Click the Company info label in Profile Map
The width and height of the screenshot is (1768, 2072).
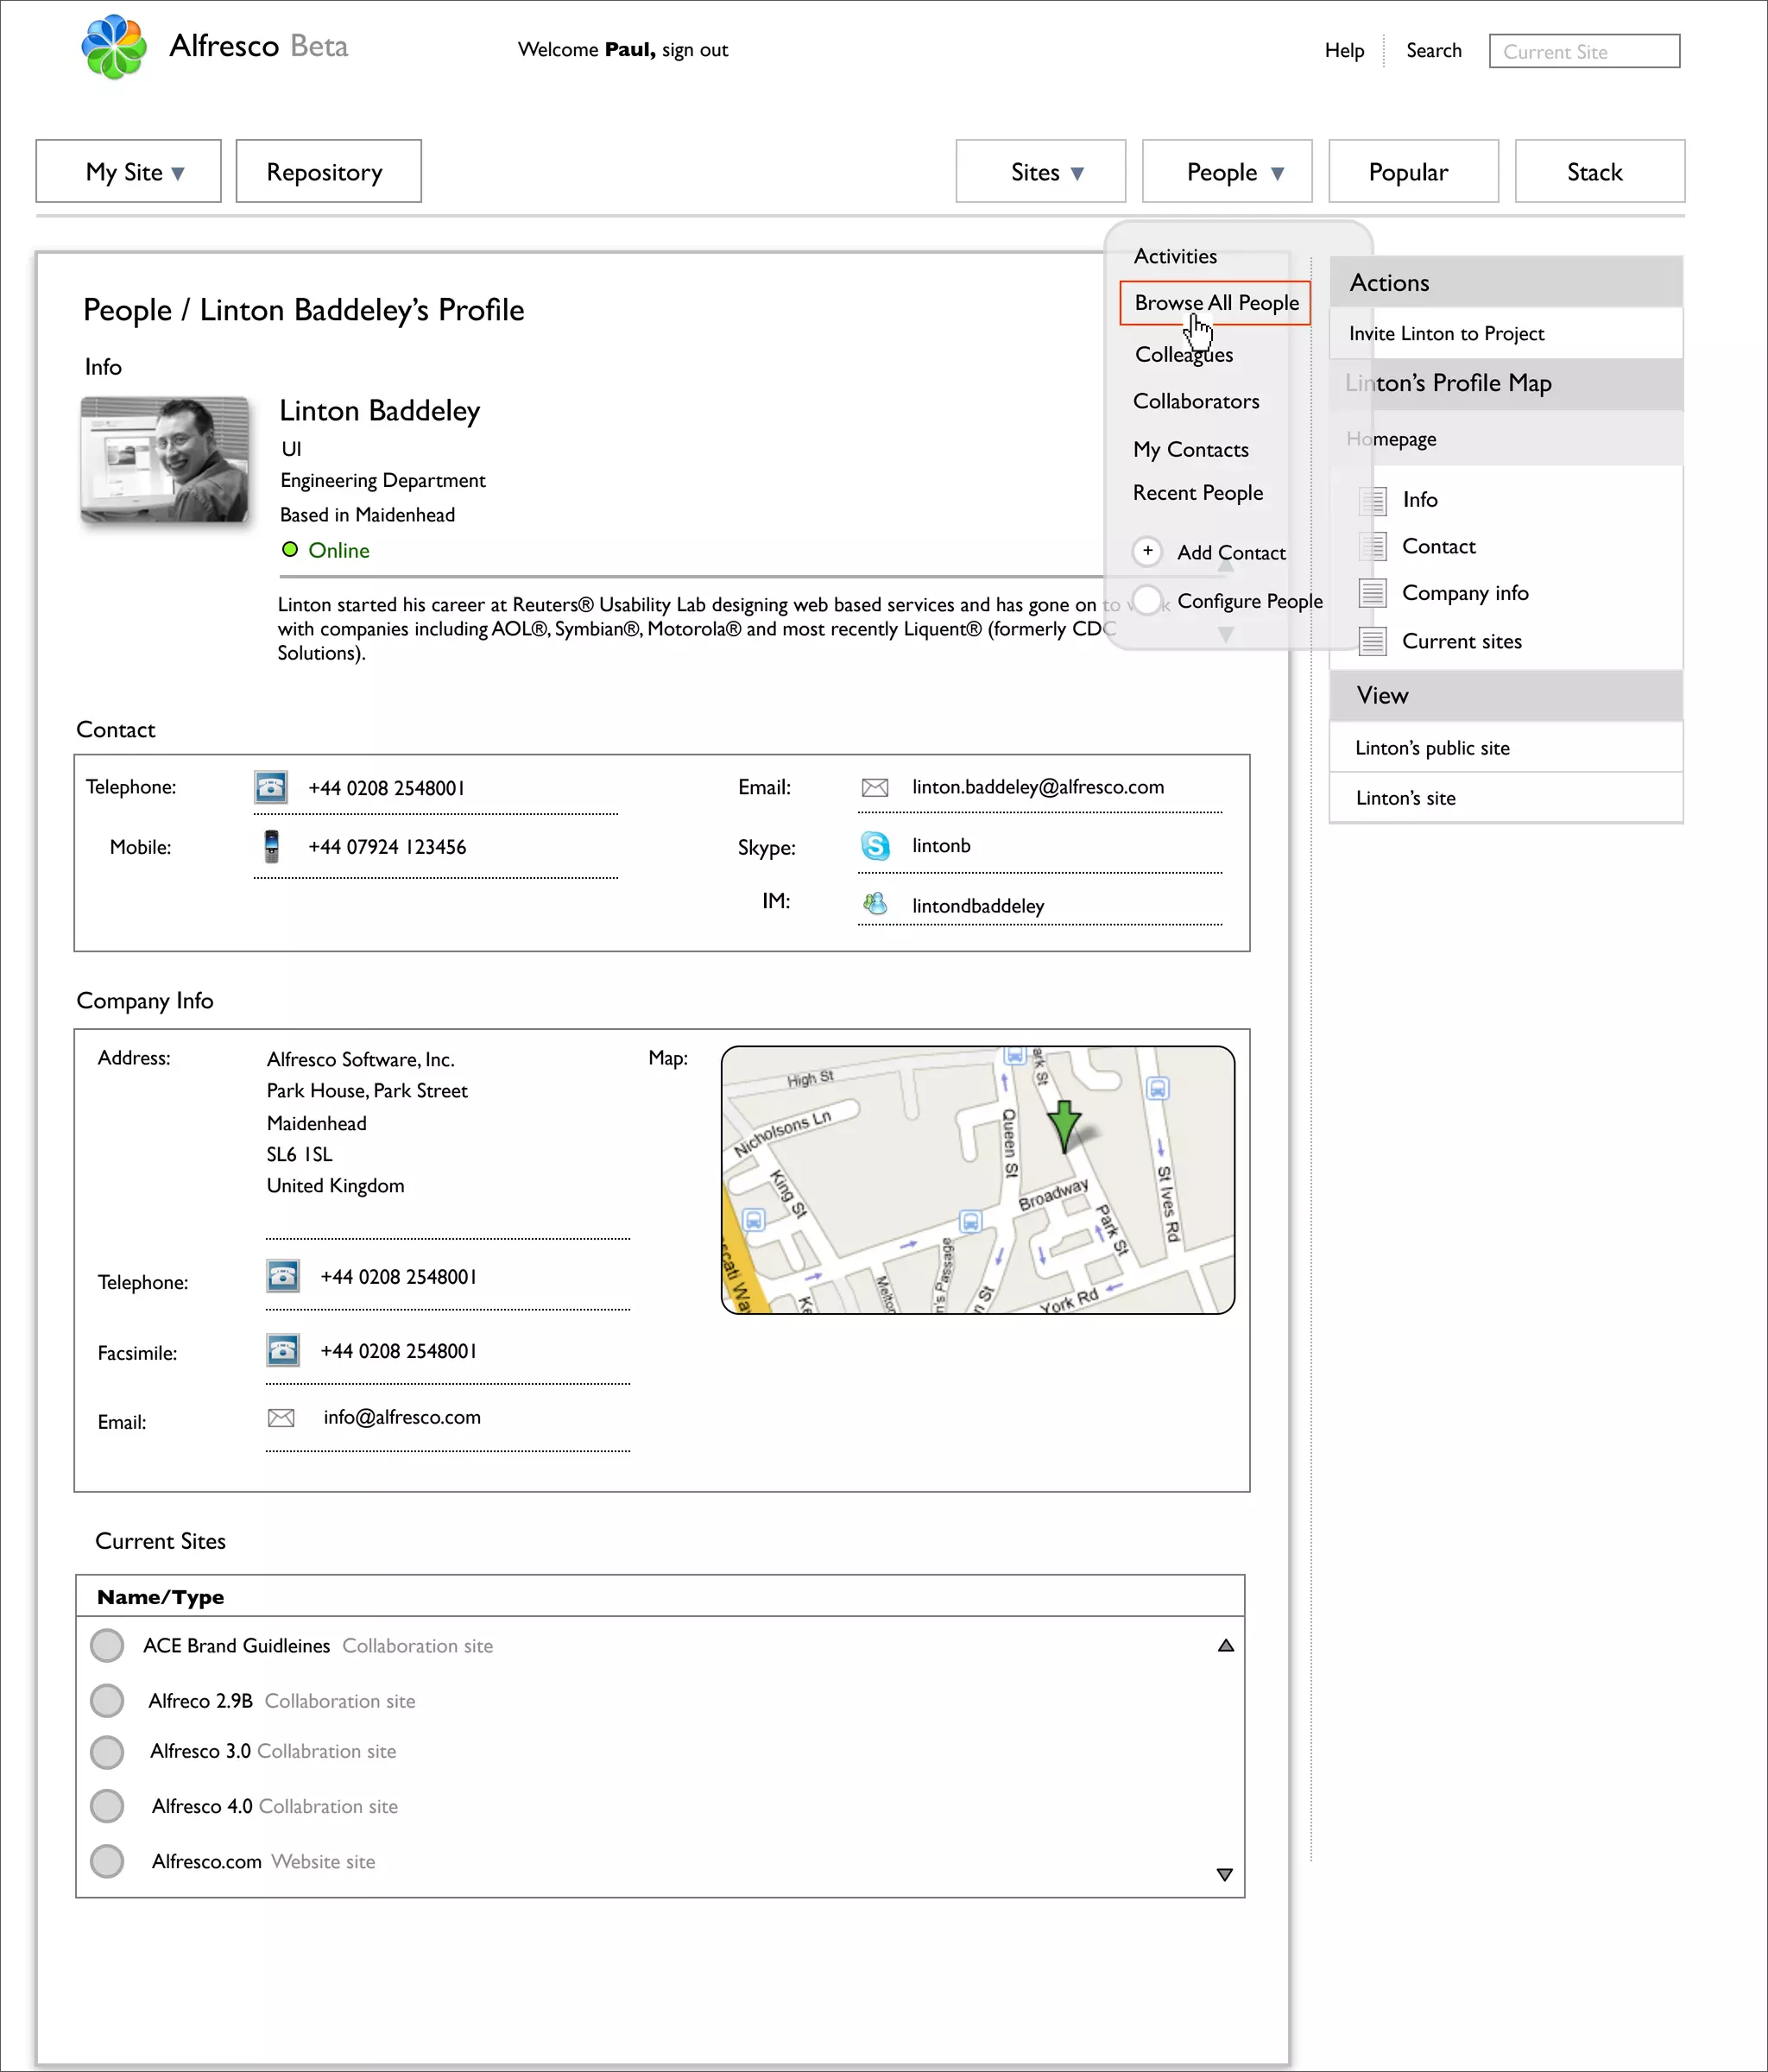coord(1465,593)
